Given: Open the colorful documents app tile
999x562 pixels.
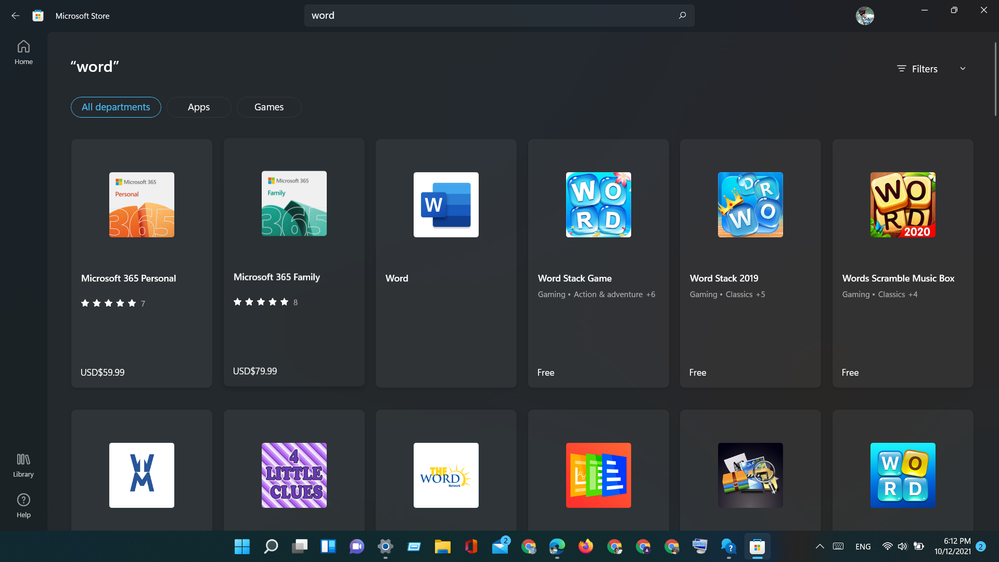Looking at the screenshot, I should click(x=598, y=475).
